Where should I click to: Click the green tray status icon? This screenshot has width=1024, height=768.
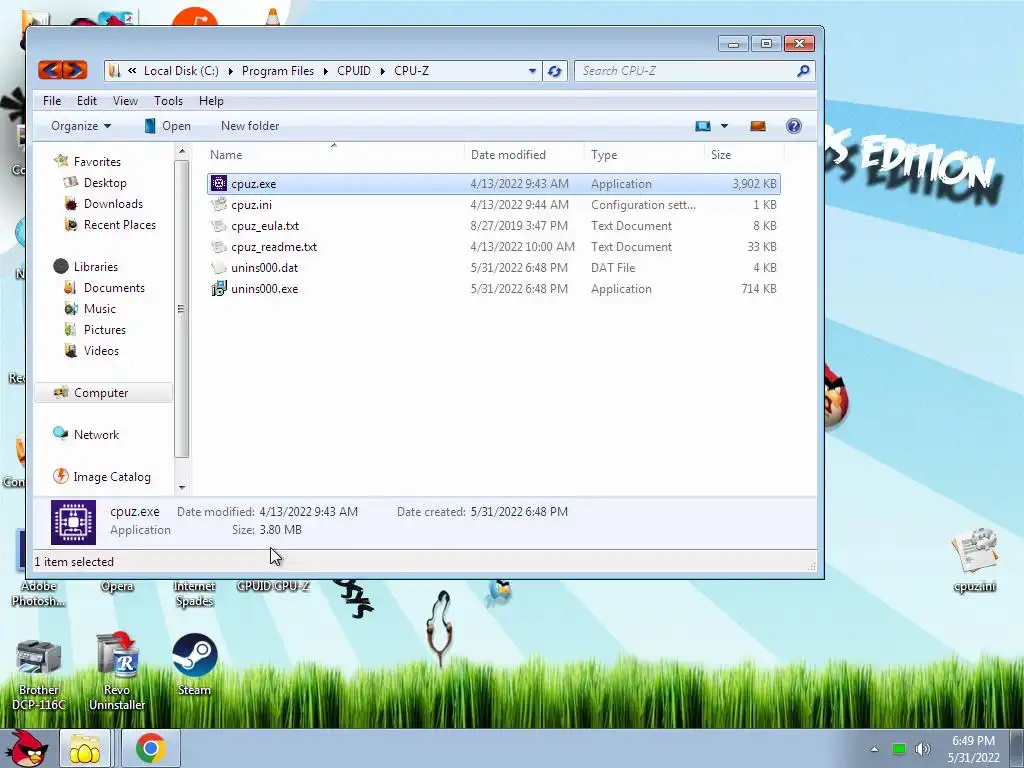[x=899, y=749]
